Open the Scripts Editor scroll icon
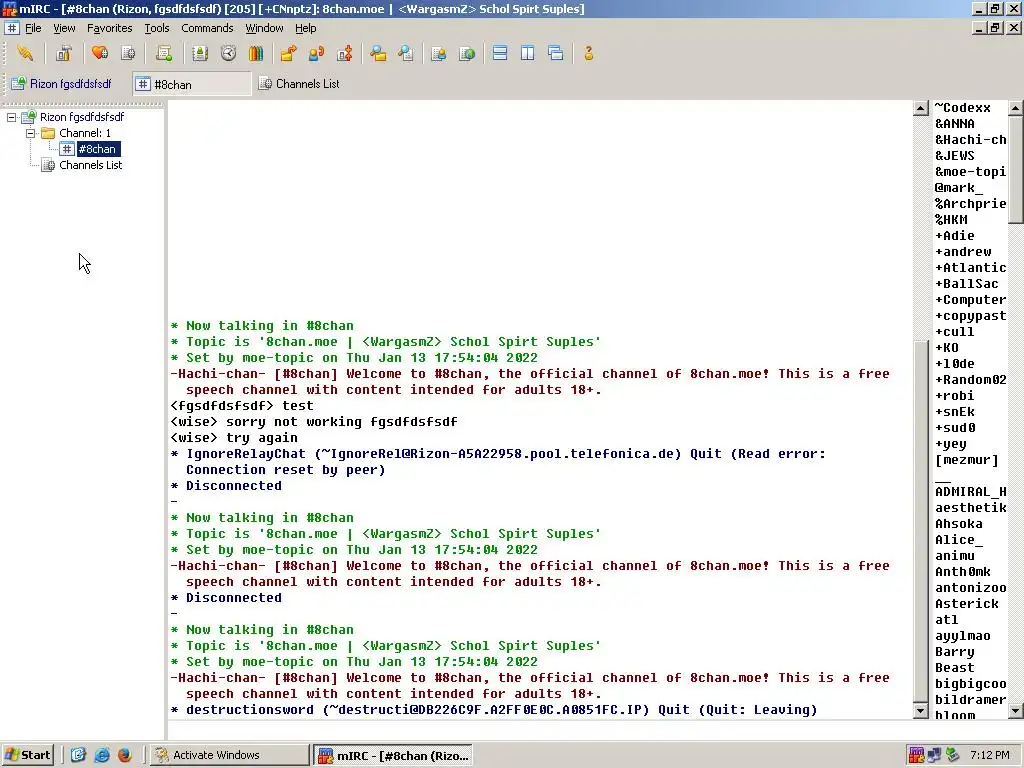Image resolution: width=1024 pixels, height=768 pixels. click(164, 54)
